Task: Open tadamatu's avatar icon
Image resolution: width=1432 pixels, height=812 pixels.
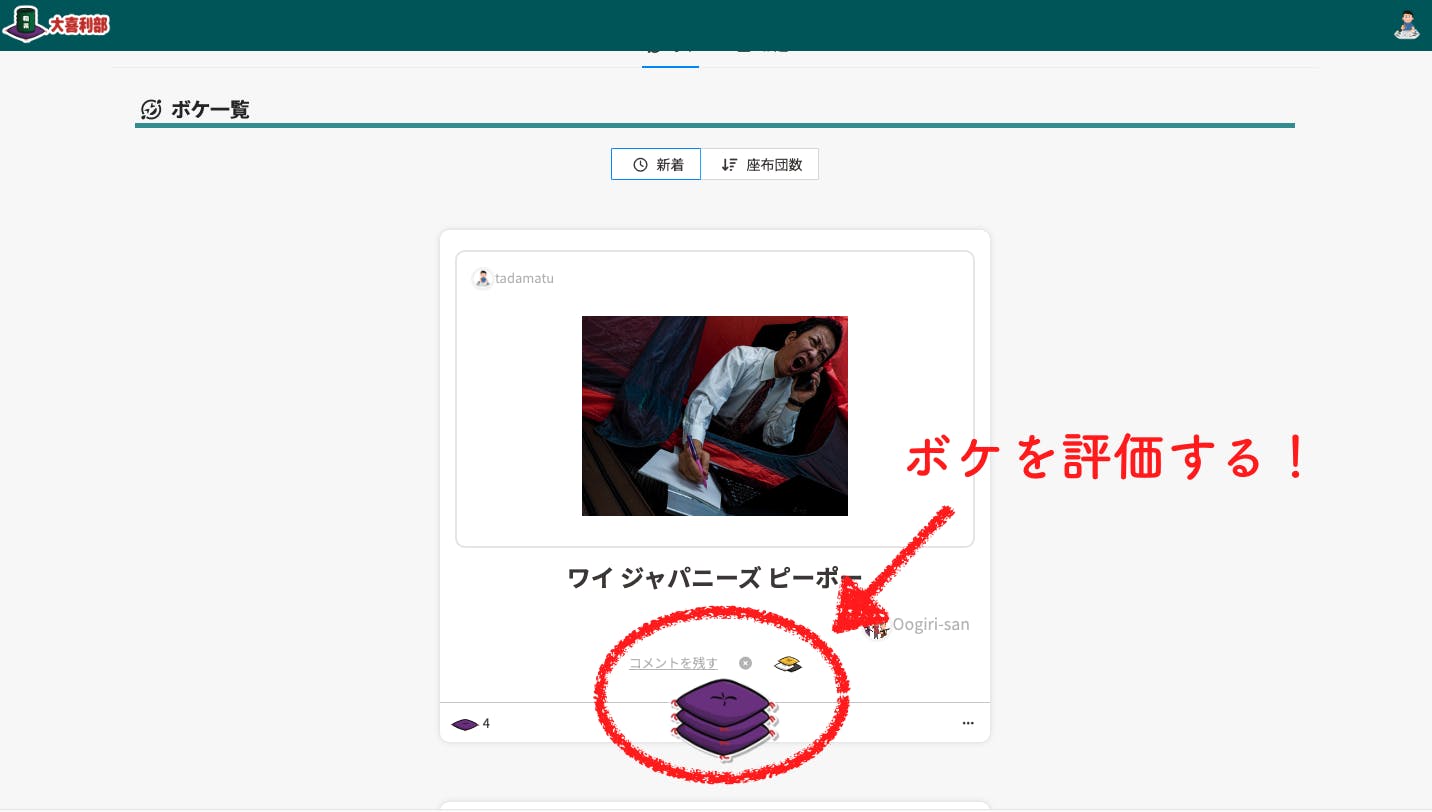Action: tap(482, 279)
